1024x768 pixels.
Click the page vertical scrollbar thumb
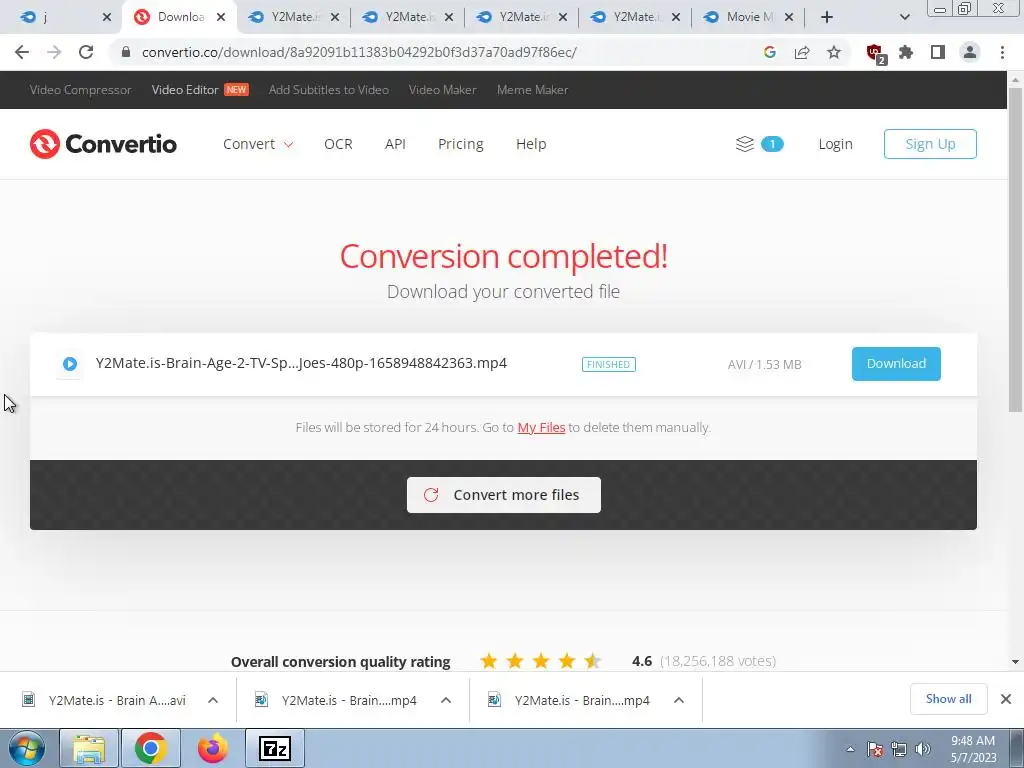(1015, 249)
